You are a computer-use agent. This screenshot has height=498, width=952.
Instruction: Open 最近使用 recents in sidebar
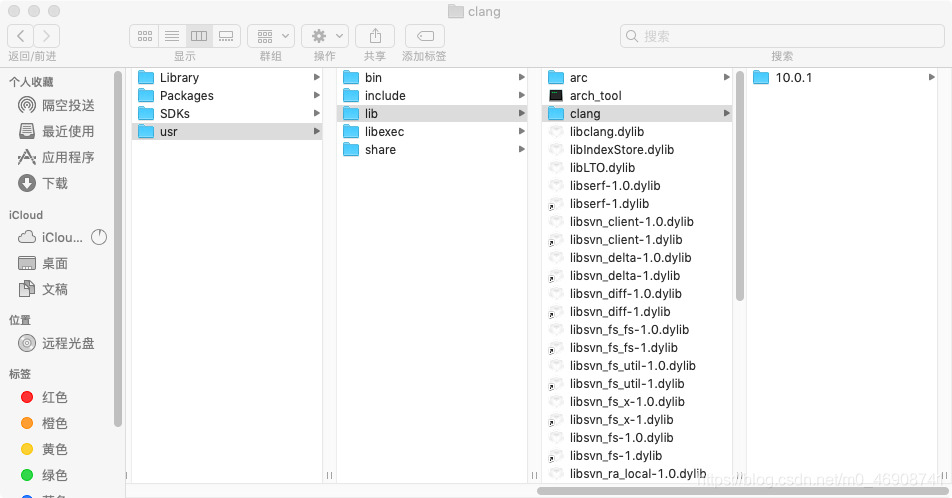pos(56,131)
